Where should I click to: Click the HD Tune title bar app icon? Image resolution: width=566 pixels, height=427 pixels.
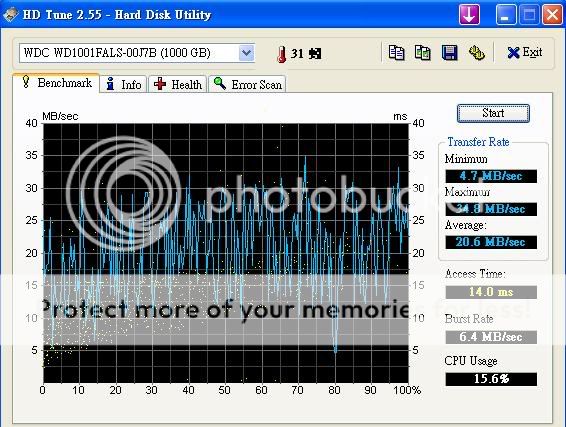[10, 14]
